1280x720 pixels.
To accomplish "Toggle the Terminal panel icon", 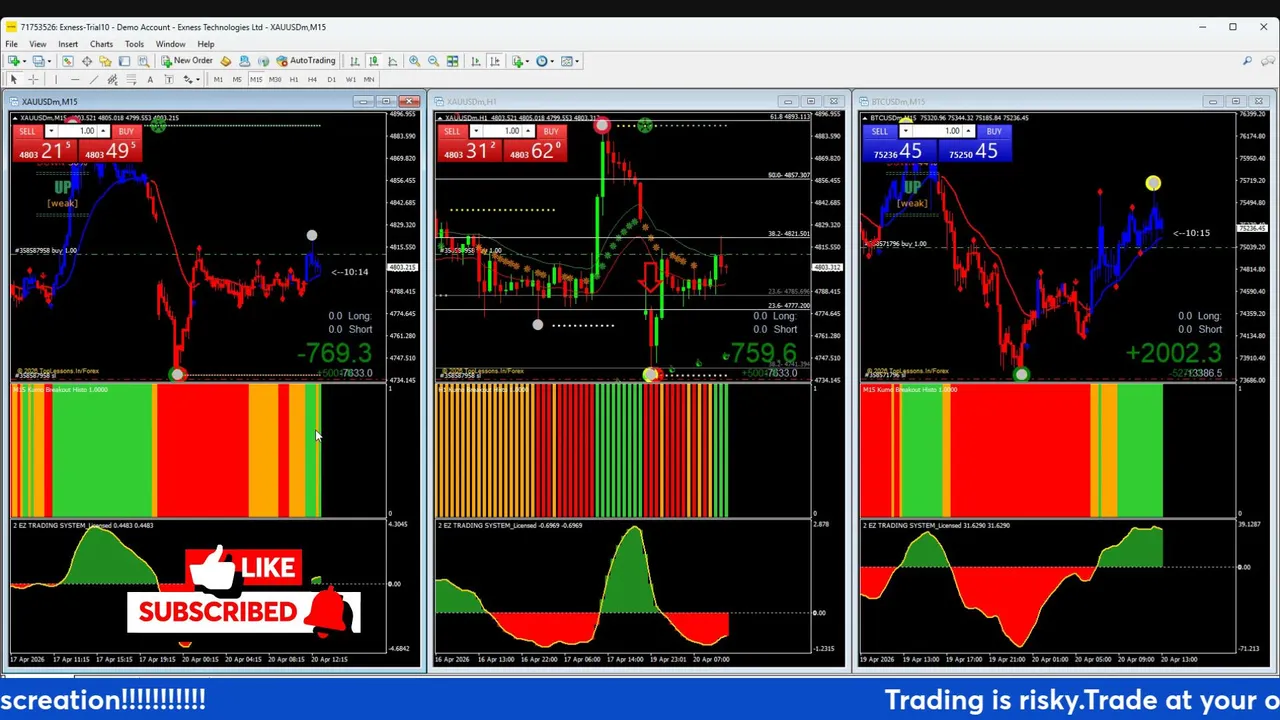I will click(x=124, y=61).
